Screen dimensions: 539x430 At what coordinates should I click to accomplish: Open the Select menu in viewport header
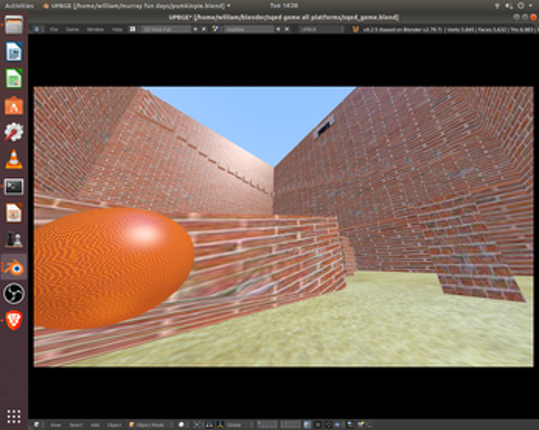tap(76, 425)
